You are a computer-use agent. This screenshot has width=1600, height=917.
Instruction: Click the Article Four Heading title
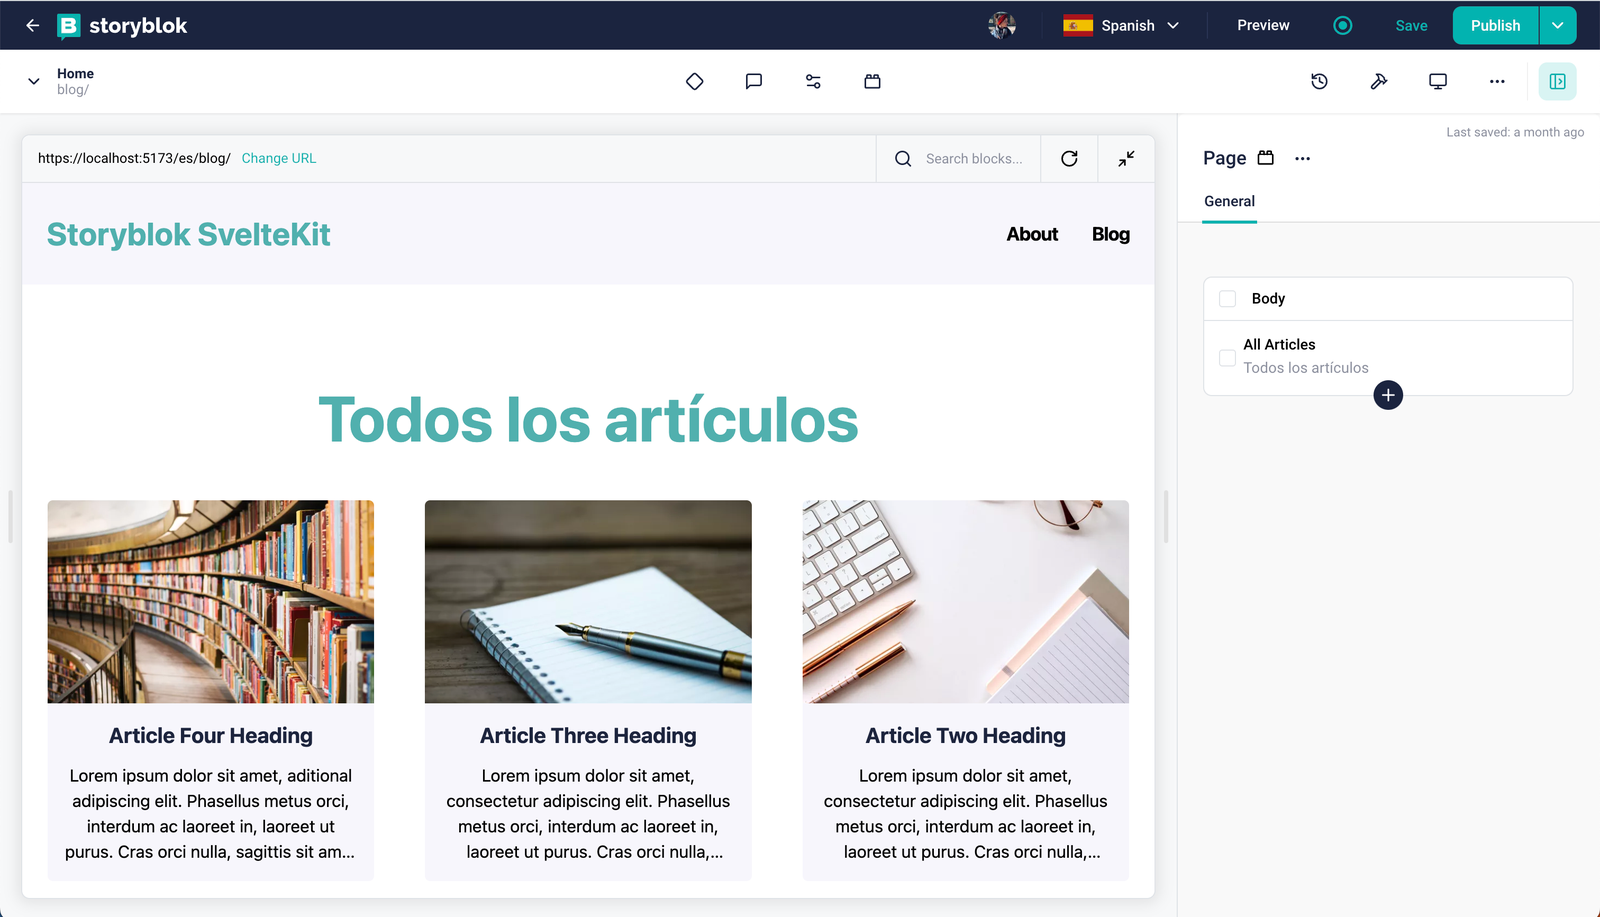click(211, 736)
